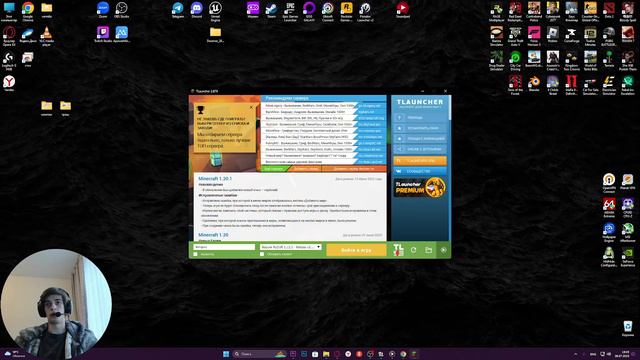The height and width of the screenshot is (360, 640).
Task: Select the OBS Studio desktop icon
Action: [122, 10]
